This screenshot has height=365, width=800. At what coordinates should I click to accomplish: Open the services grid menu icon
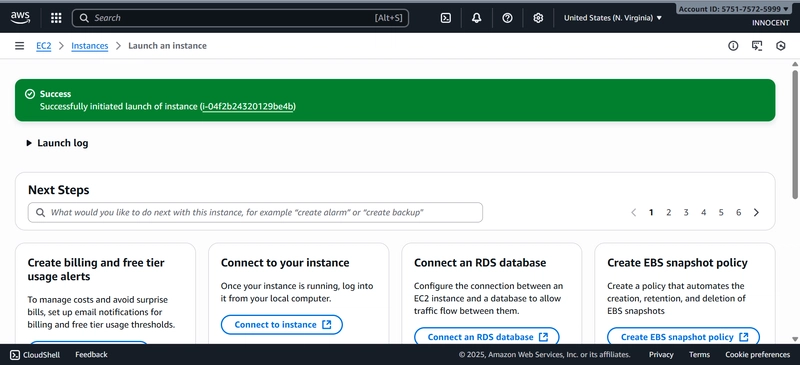pyautogui.click(x=56, y=18)
